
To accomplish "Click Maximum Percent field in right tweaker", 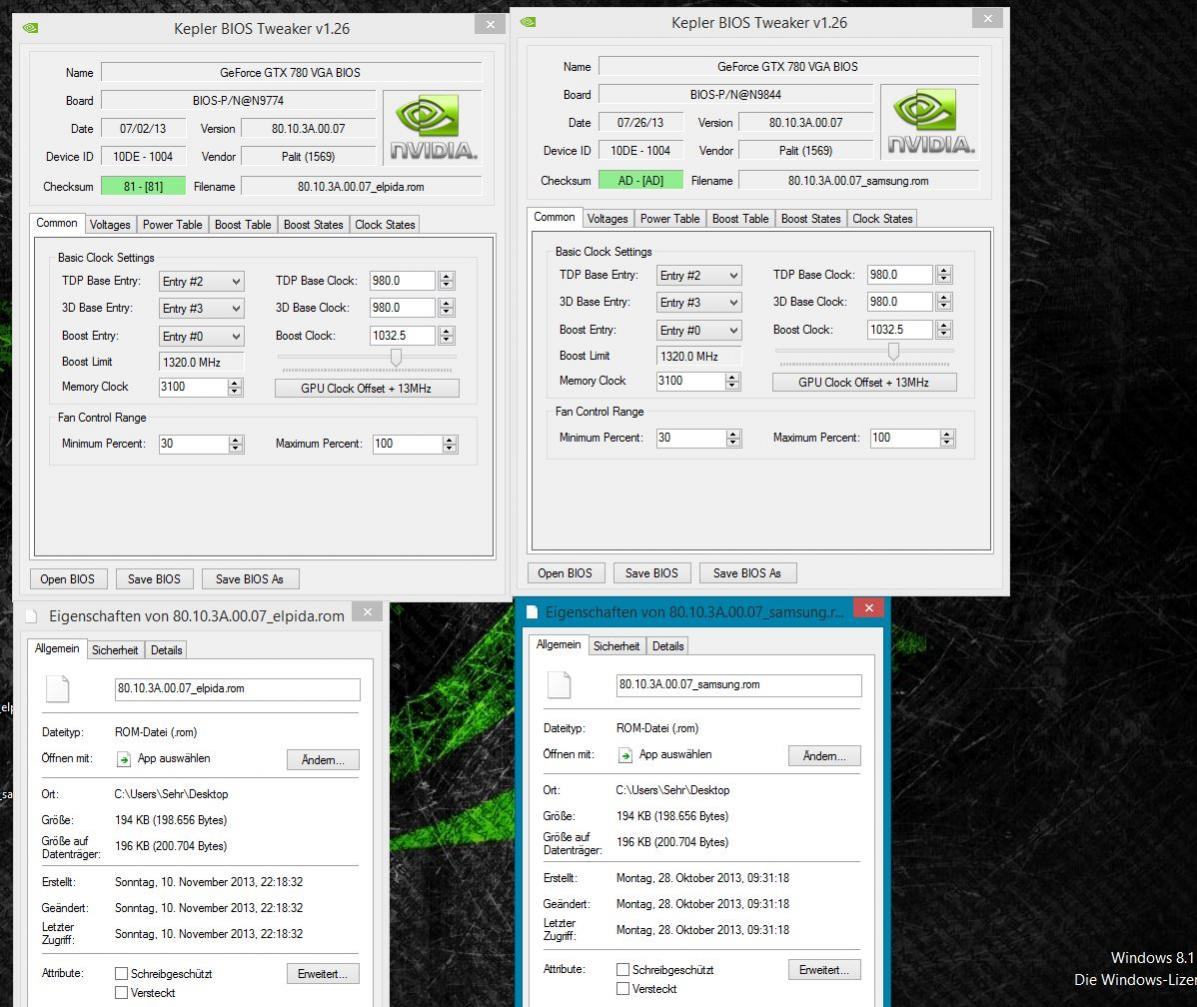I will 905,437.
